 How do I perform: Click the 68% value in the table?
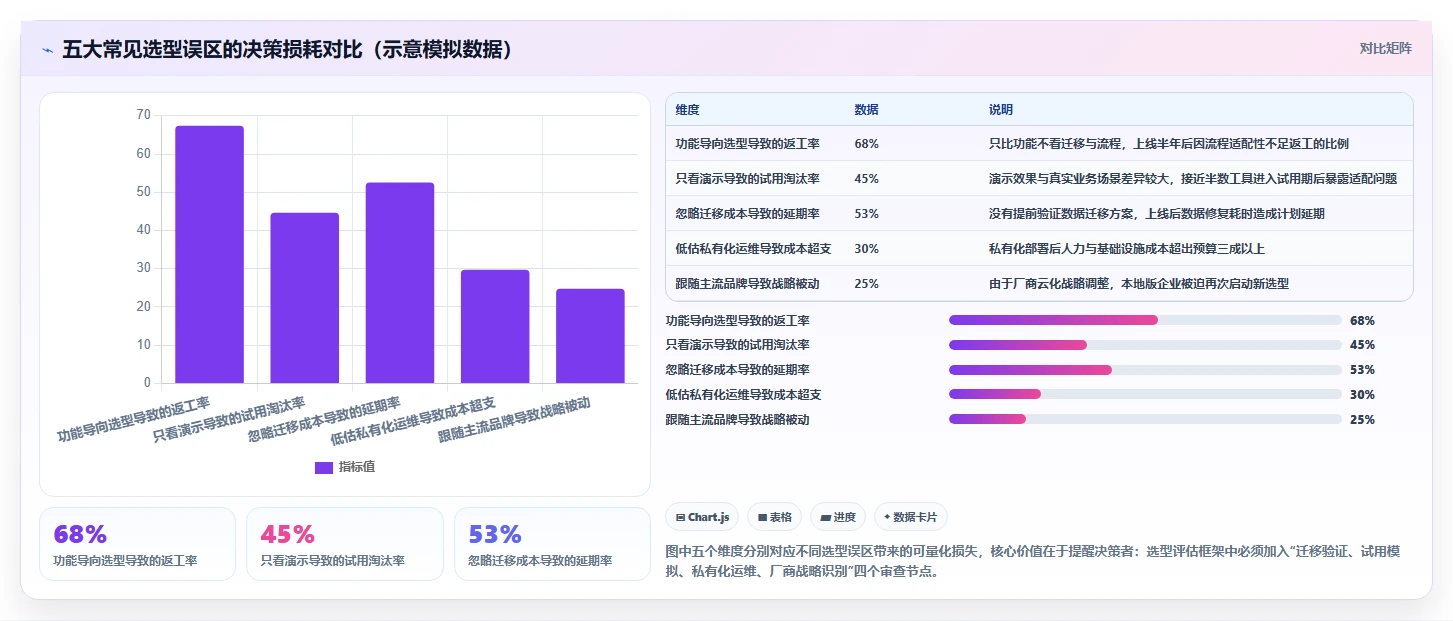[866, 144]
